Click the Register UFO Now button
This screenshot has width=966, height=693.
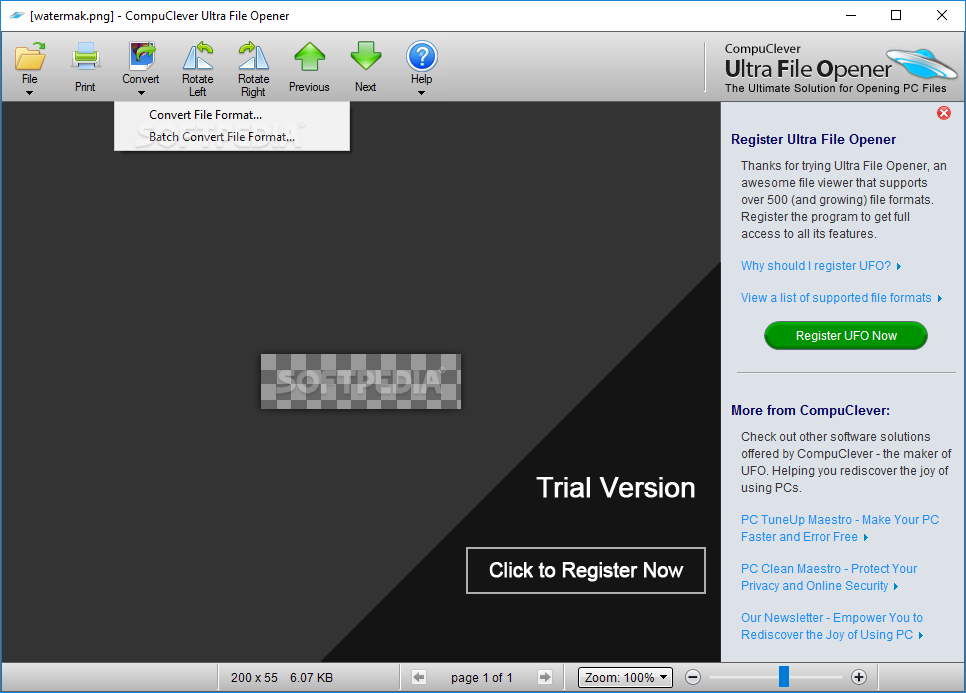[x=846, y=336]
